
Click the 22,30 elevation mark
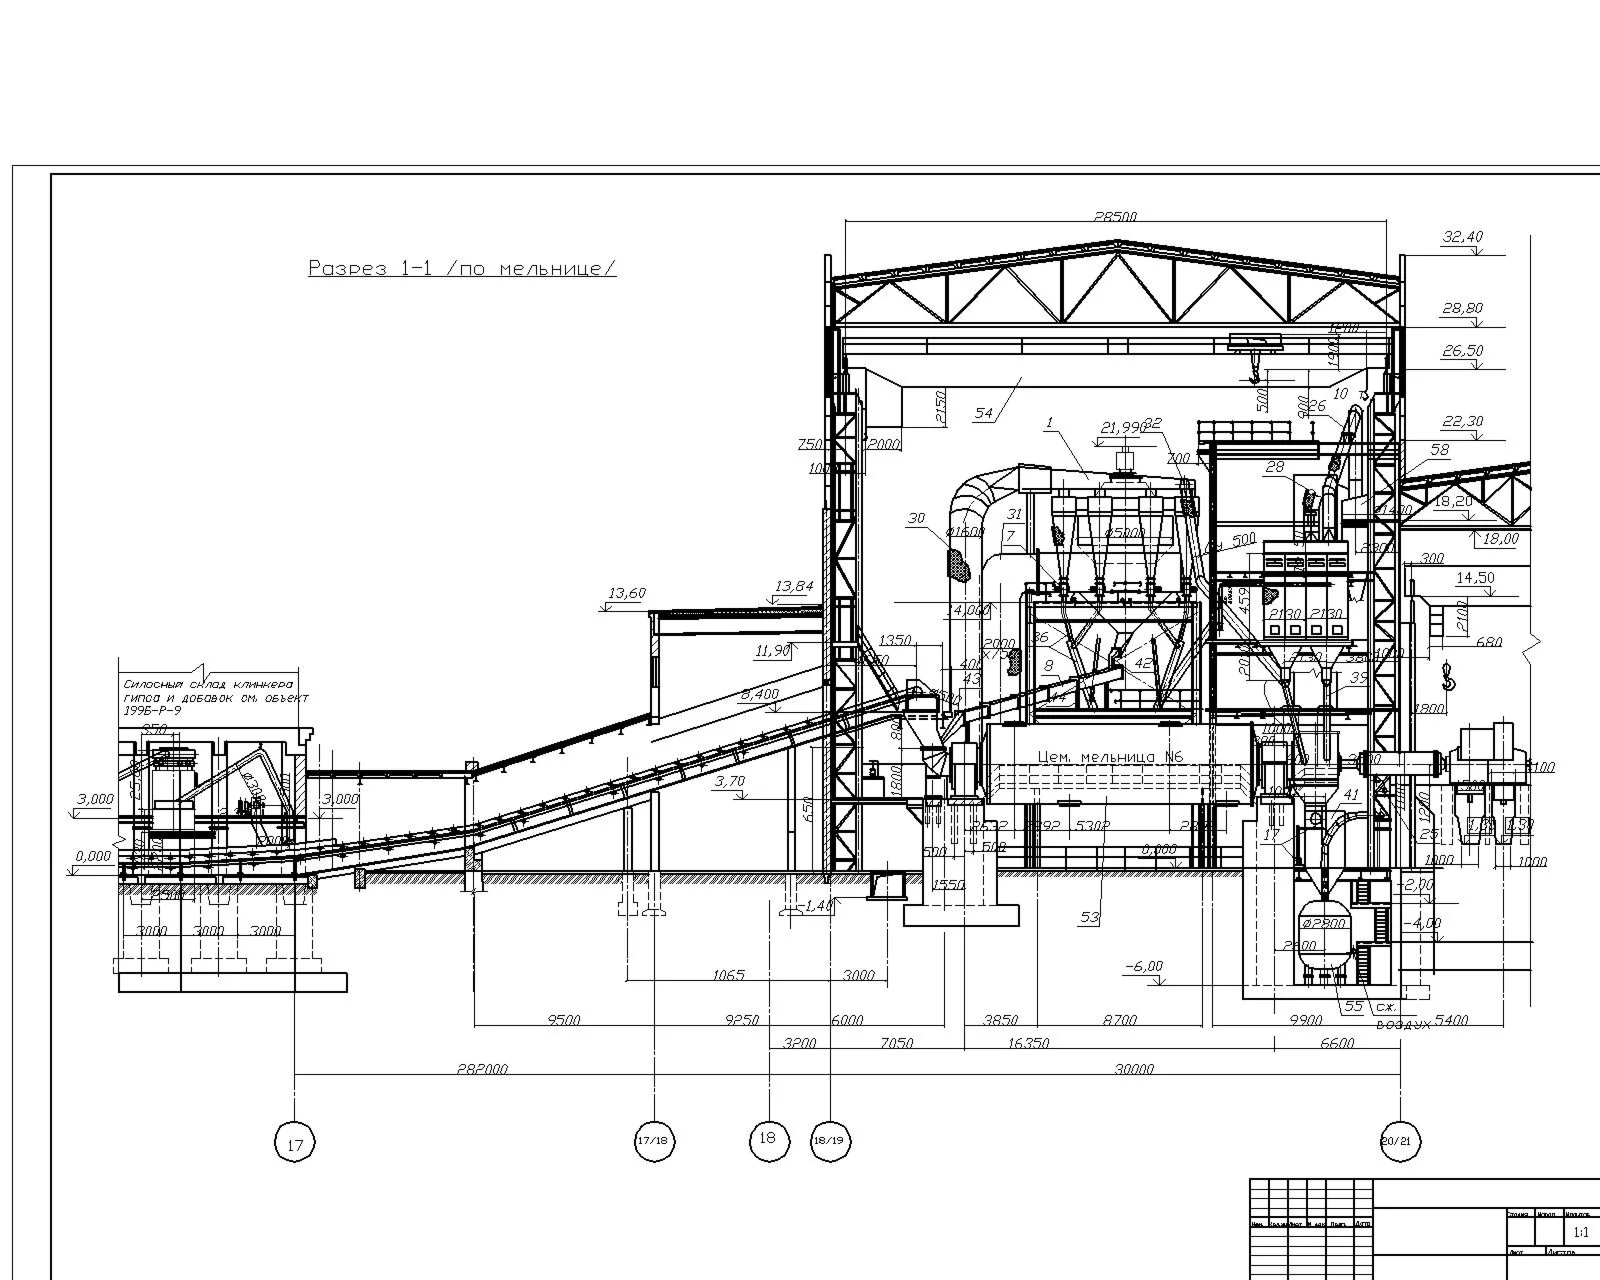1462,422
